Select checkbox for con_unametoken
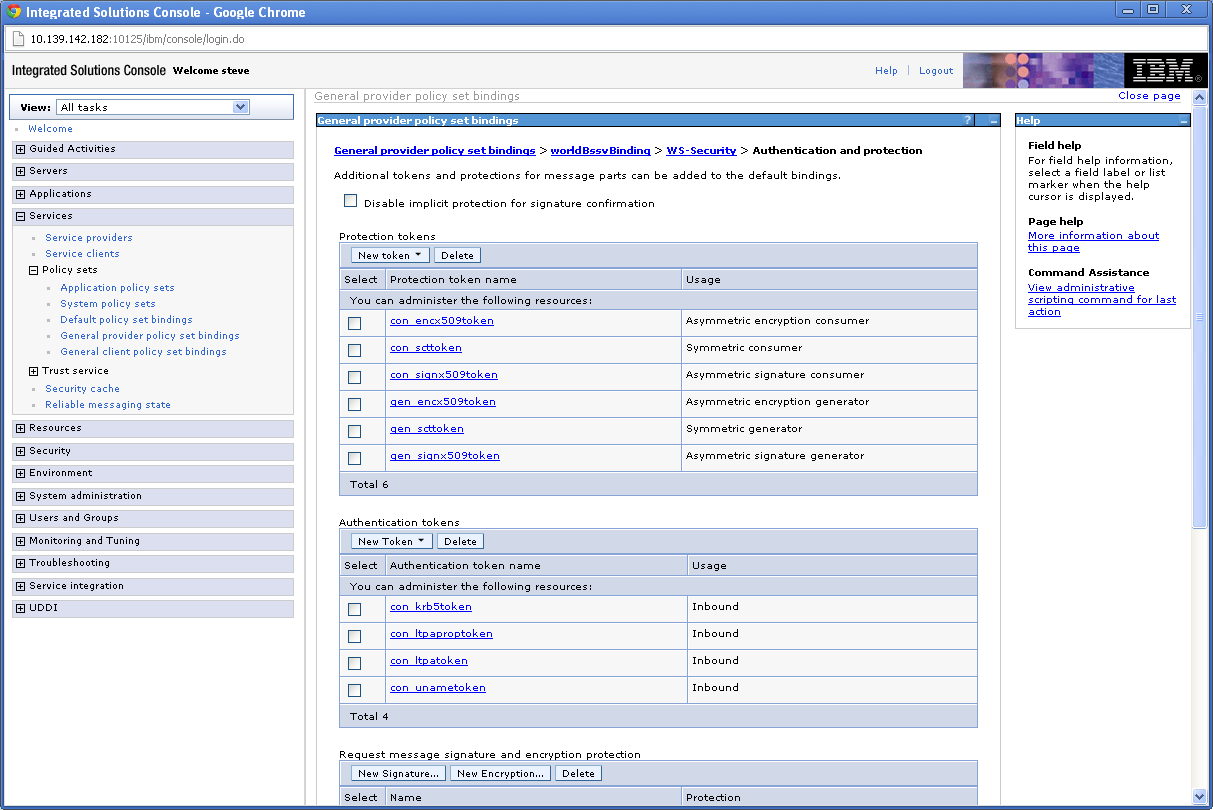Viewport: 1213px width, 810px height. click(x=354, y=690)
